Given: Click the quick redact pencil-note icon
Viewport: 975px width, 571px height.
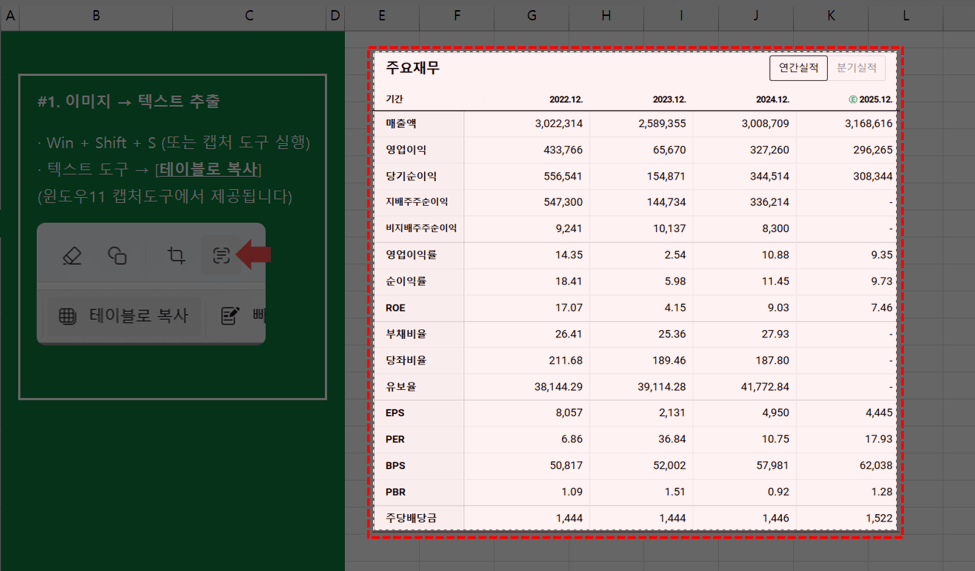Looking at the screenshot, I should click(x=230, y=315).
